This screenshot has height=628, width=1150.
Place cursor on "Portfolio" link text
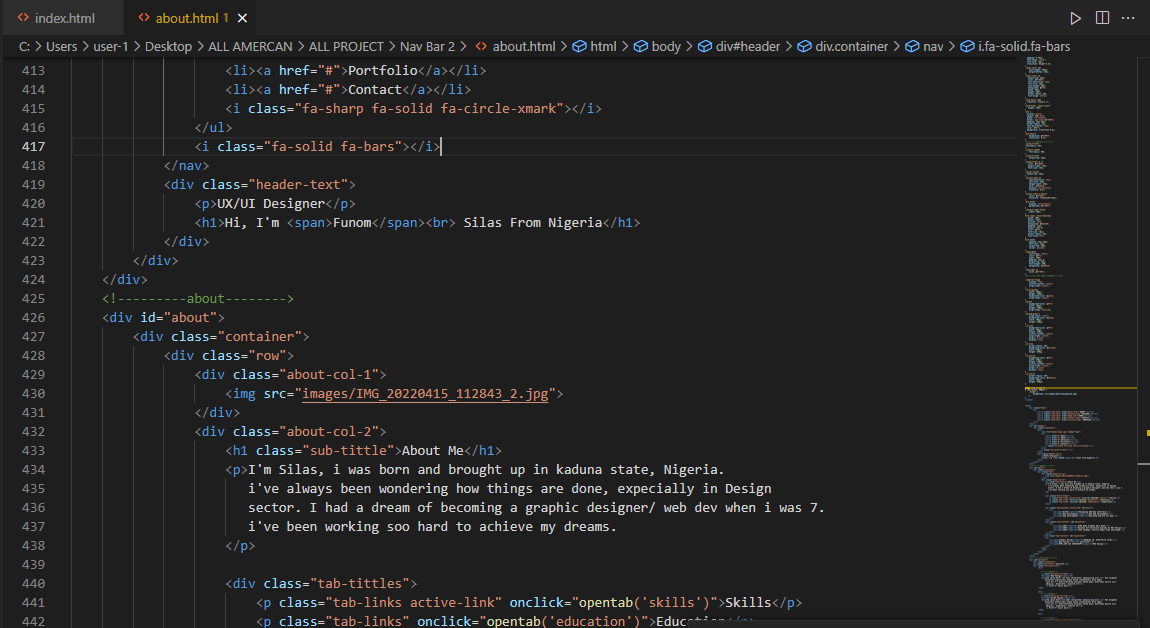(383, 70)
